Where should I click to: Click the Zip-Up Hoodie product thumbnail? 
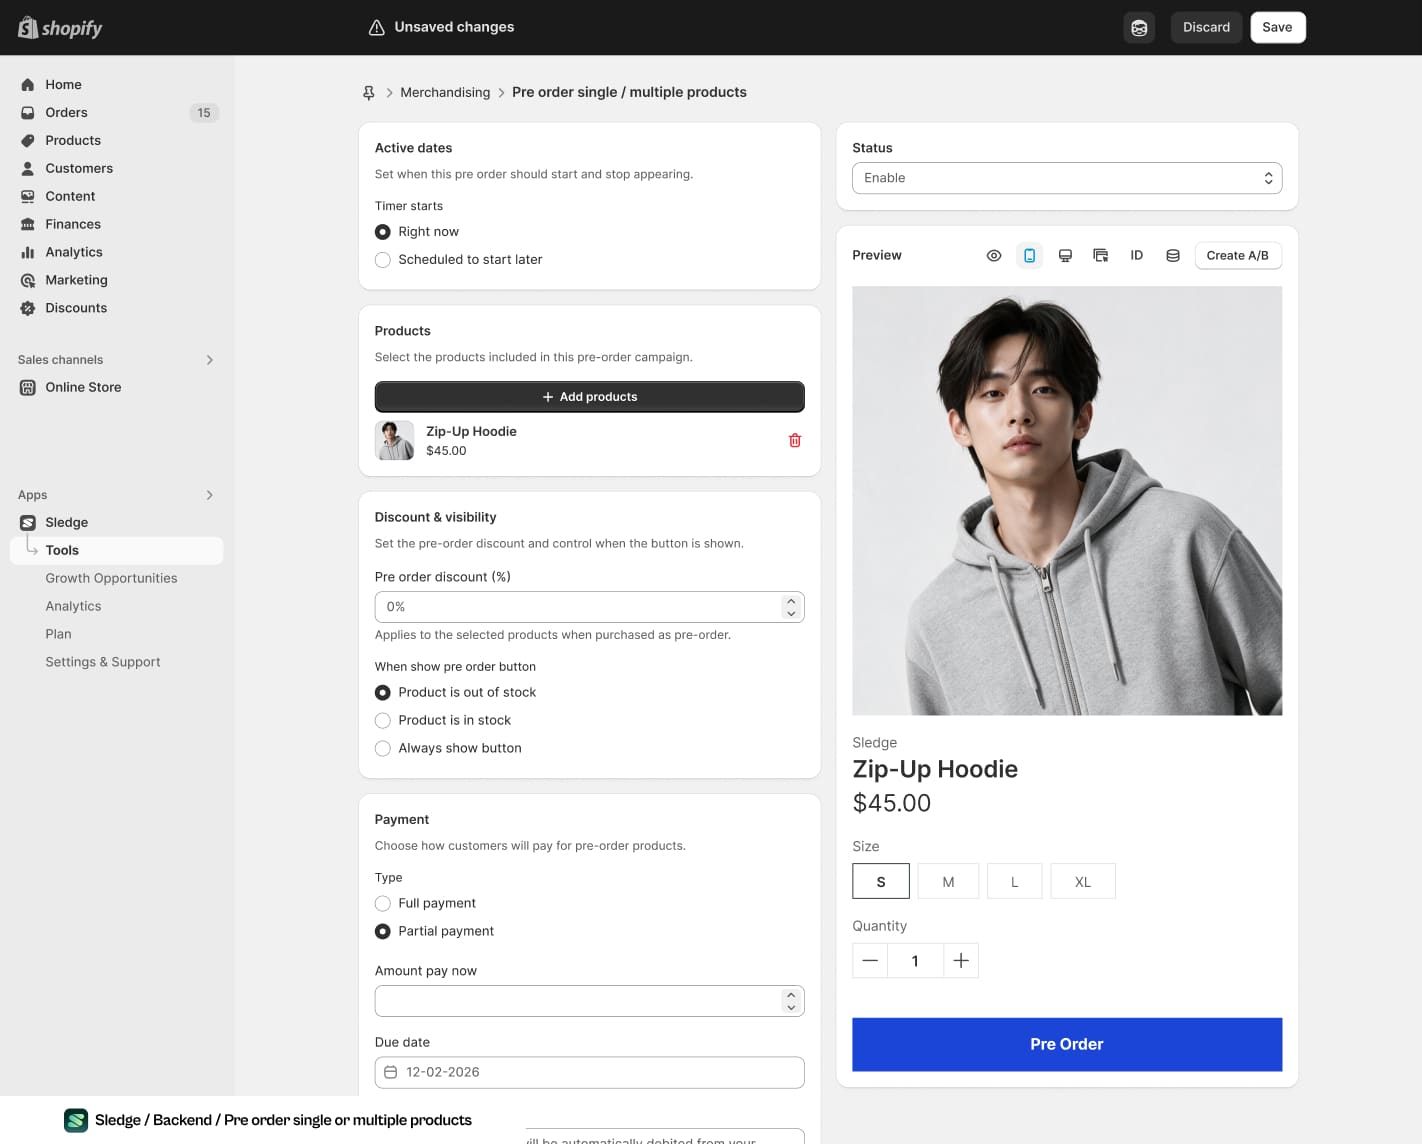pyautogui.click(x=394, y=441)
